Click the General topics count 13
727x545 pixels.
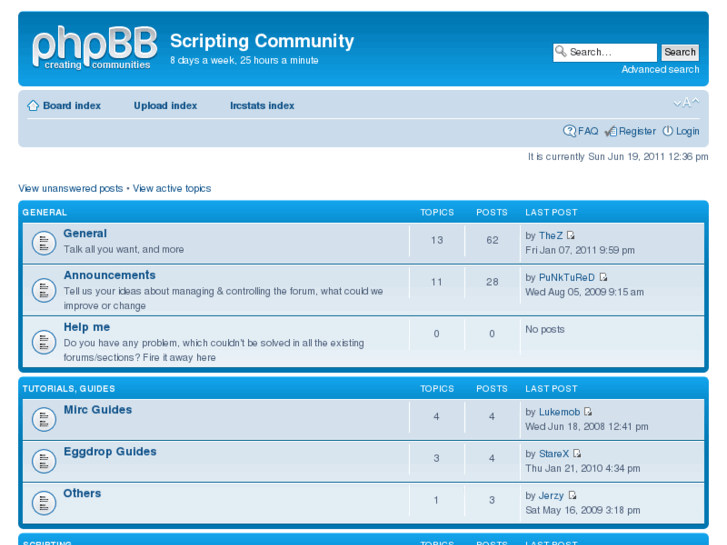coord(437,240)
